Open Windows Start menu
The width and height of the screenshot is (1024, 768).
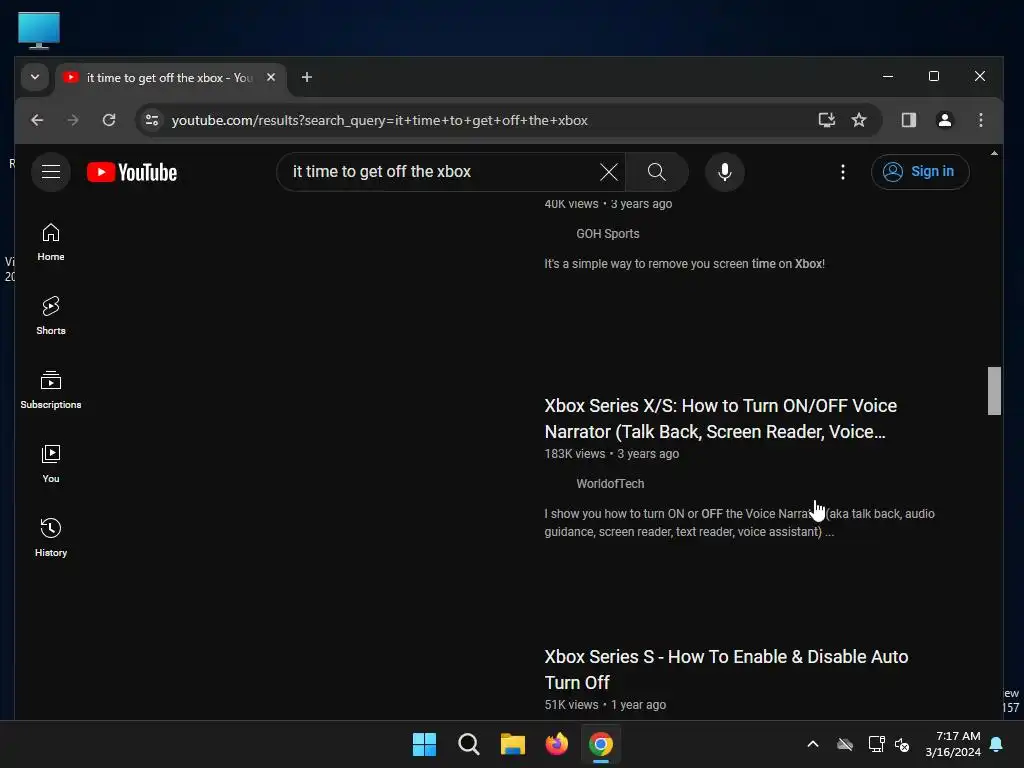[x=424, y=744]
